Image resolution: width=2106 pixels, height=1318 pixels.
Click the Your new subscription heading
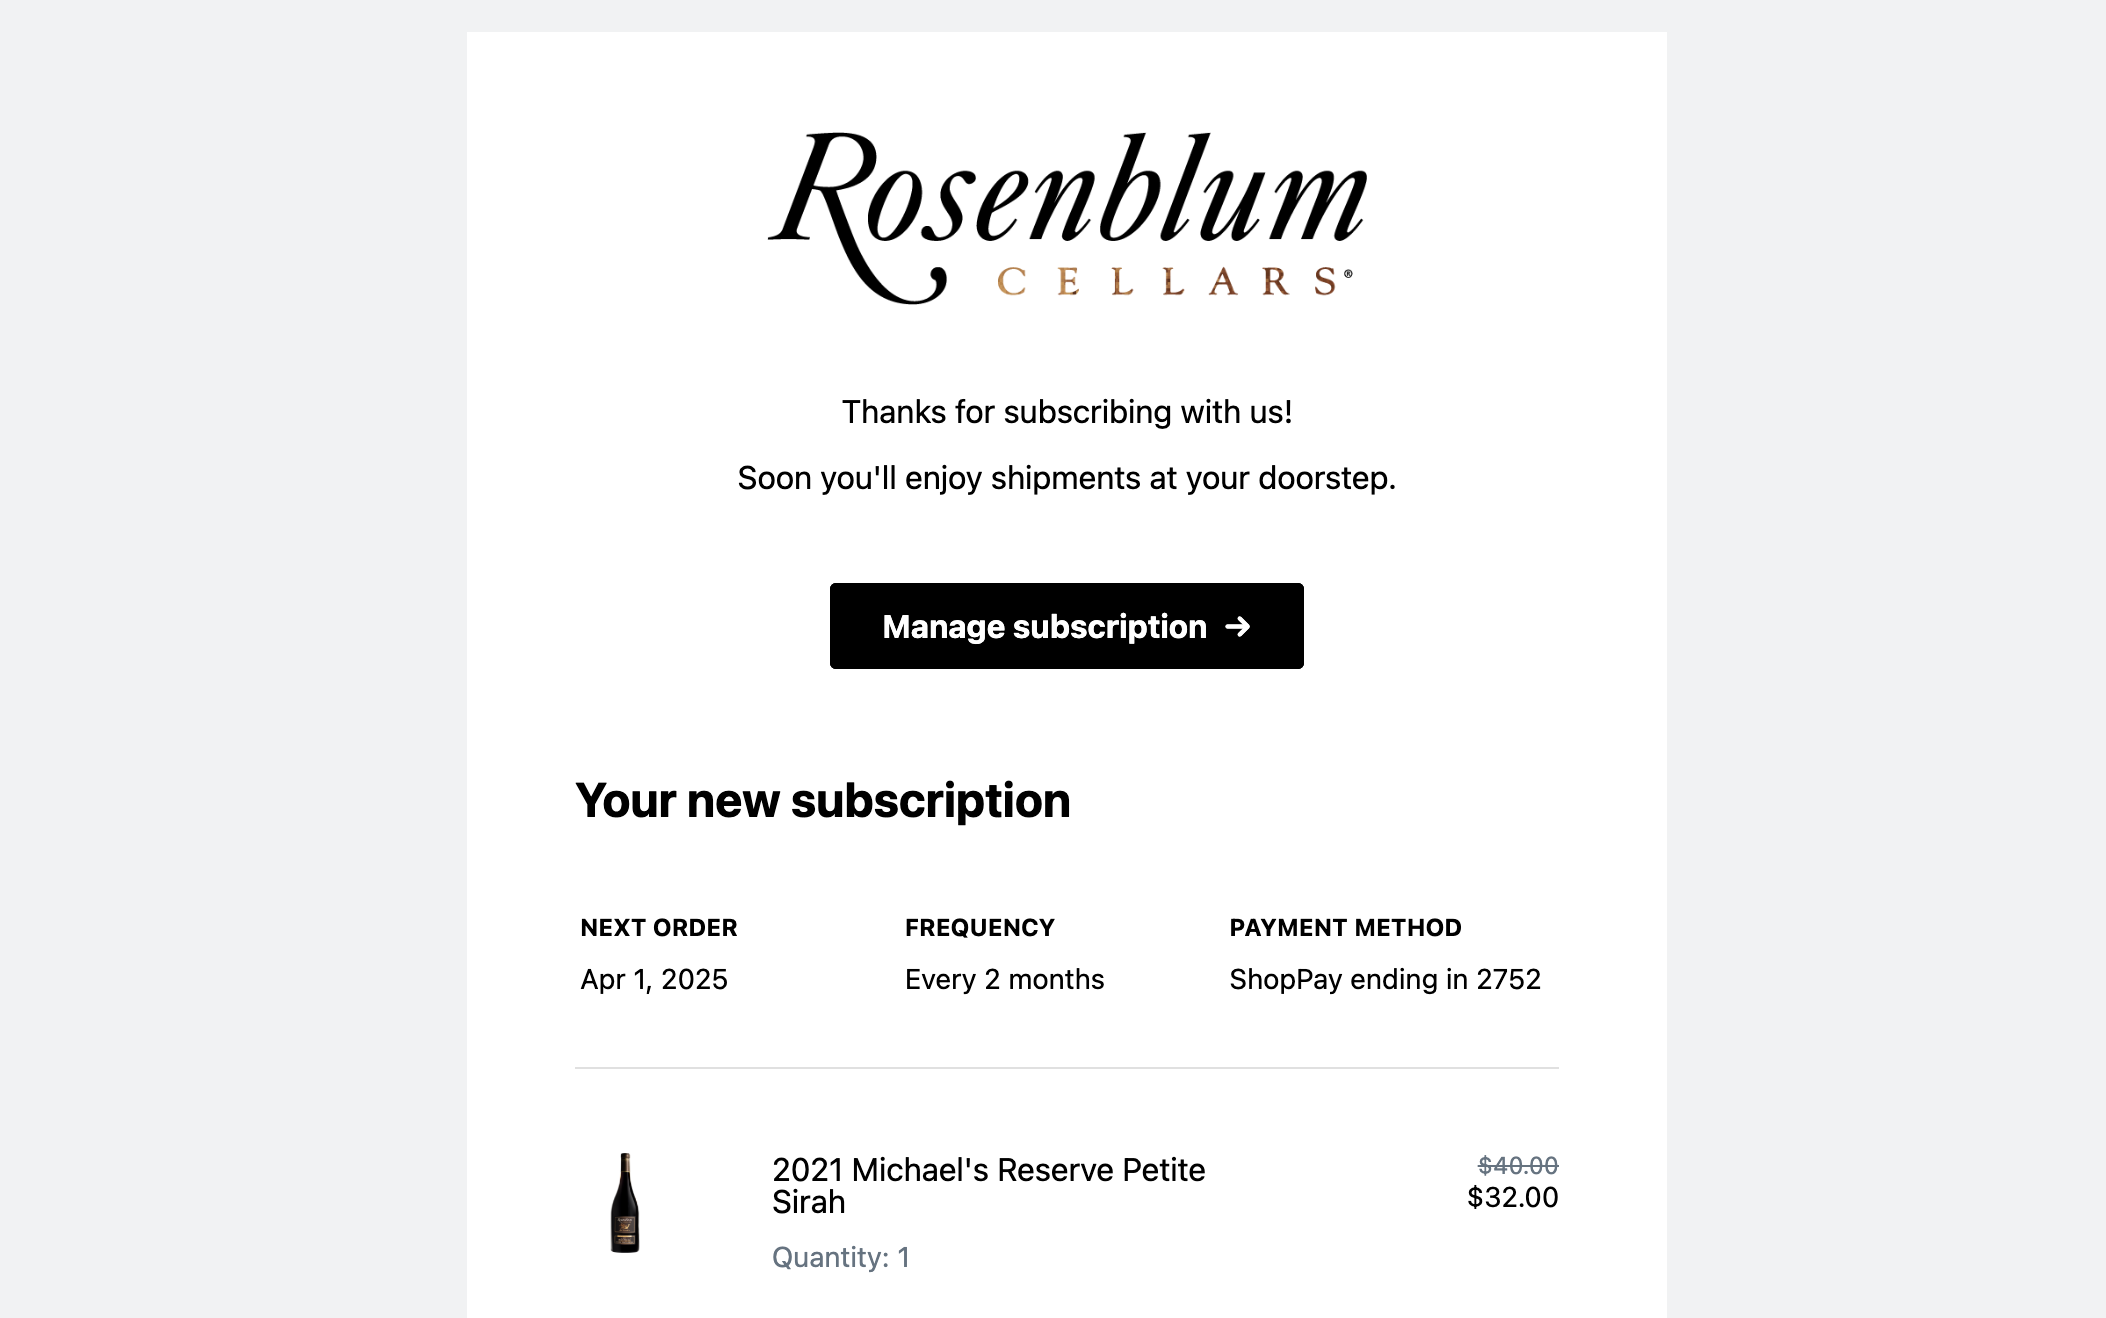point(823,801)
